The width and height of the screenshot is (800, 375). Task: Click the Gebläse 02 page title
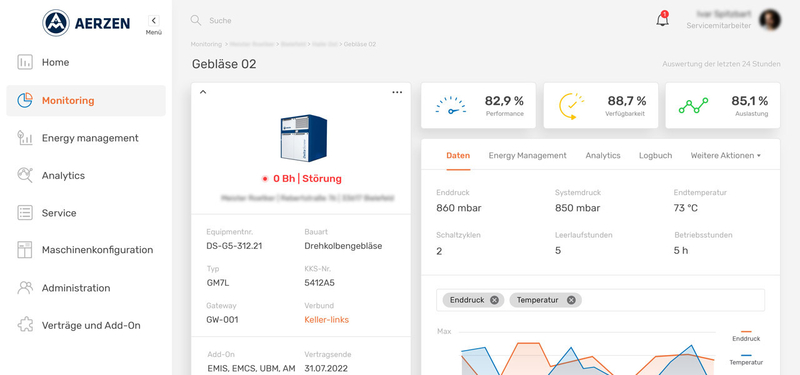(x=224, y=64)
